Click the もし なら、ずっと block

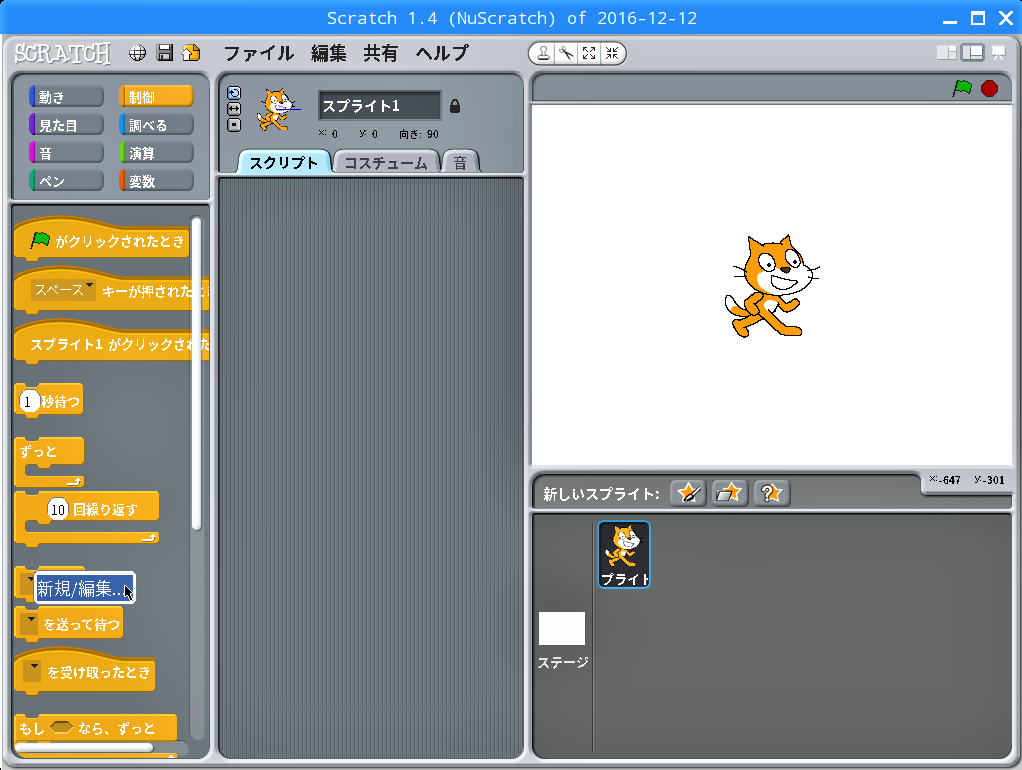95,728
